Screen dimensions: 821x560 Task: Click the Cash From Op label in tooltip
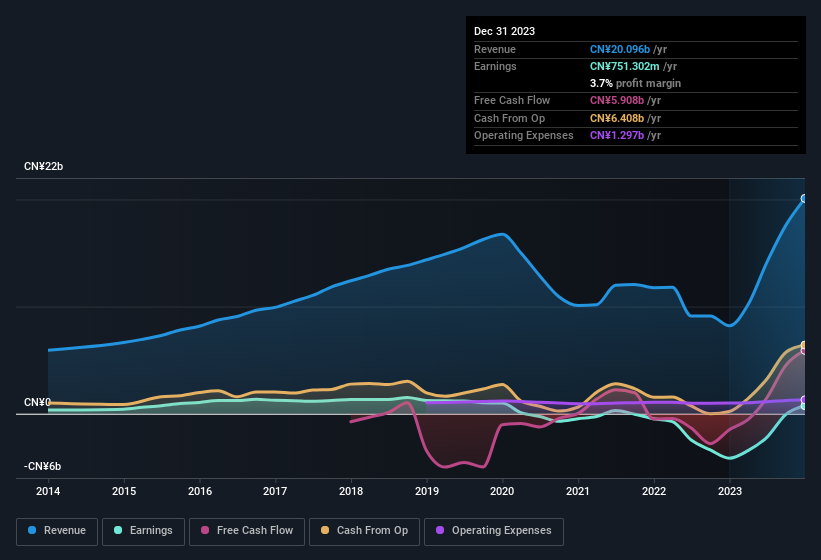click(x=509, y=118)
